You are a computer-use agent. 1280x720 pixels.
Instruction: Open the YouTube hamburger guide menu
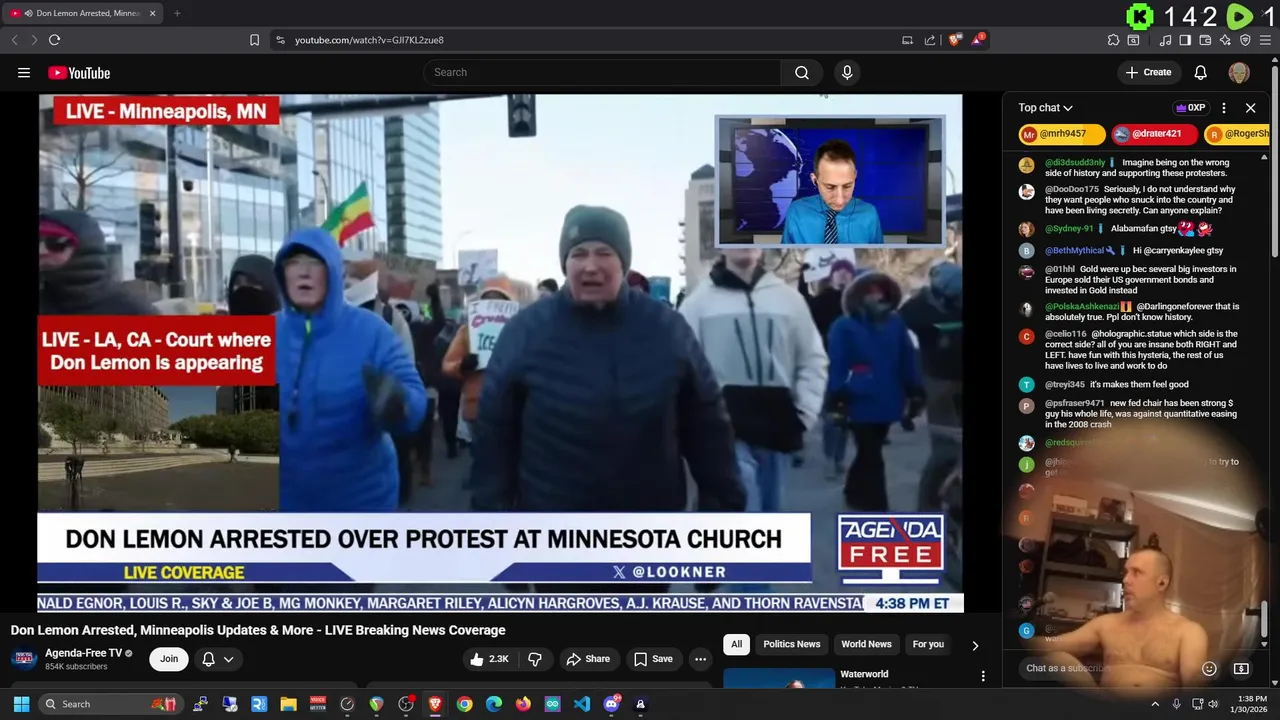[x=24, y=72]
